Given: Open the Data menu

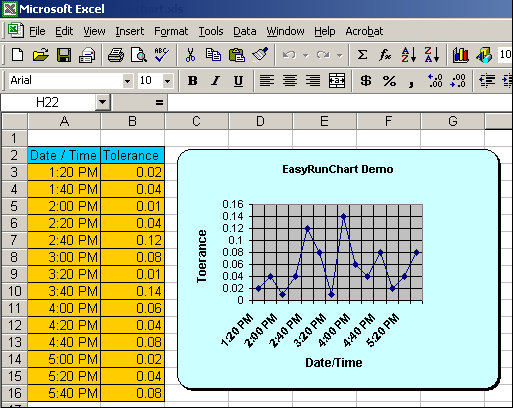Looking at the screenshot, I should click(x=245, y=31).
